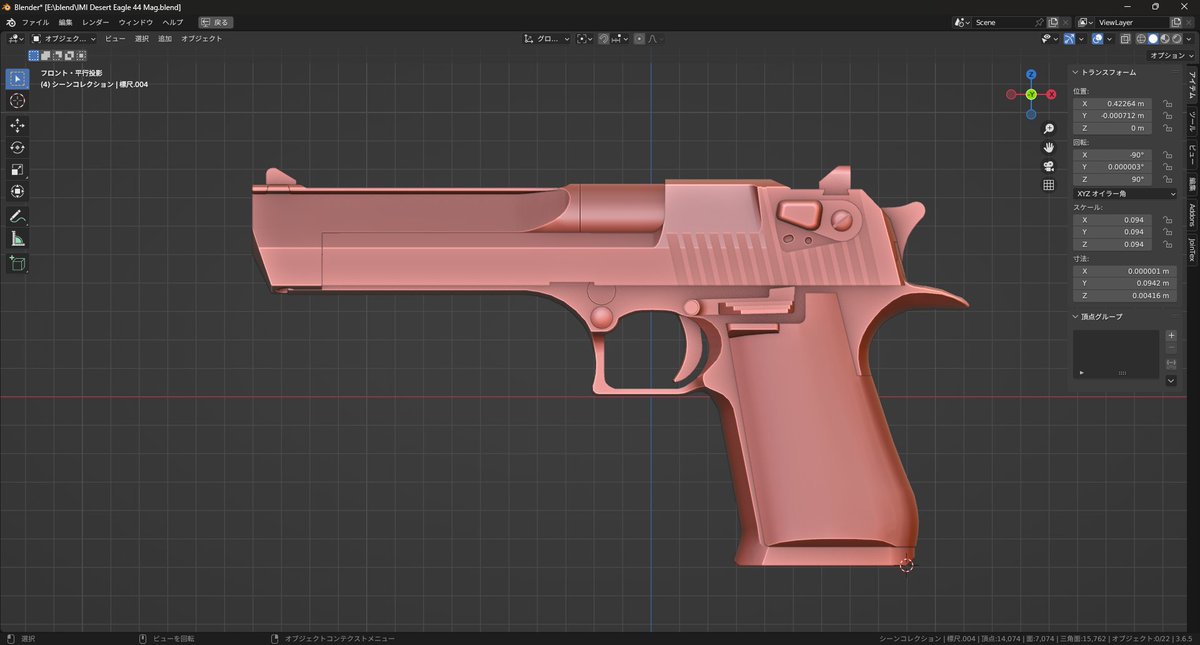The image size is (1200, 645).
Task: Toggle lock on scale Z
Action: pos(1168,244)
